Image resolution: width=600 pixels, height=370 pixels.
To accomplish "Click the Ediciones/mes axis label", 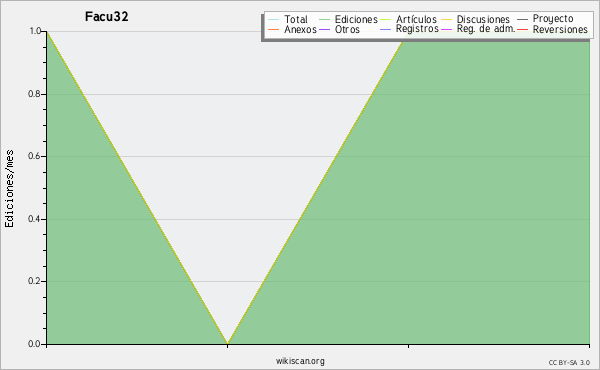I will 9,189.
